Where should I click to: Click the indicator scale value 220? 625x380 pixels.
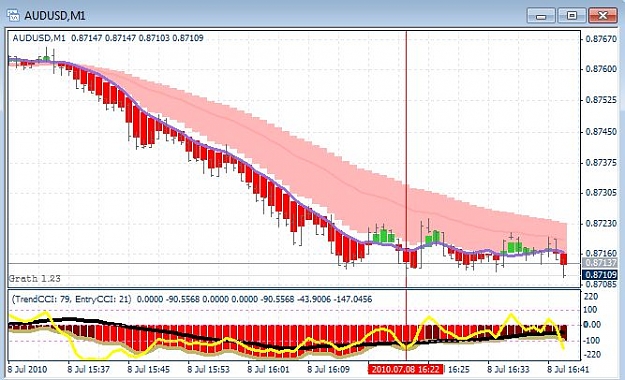pos(590,297)
